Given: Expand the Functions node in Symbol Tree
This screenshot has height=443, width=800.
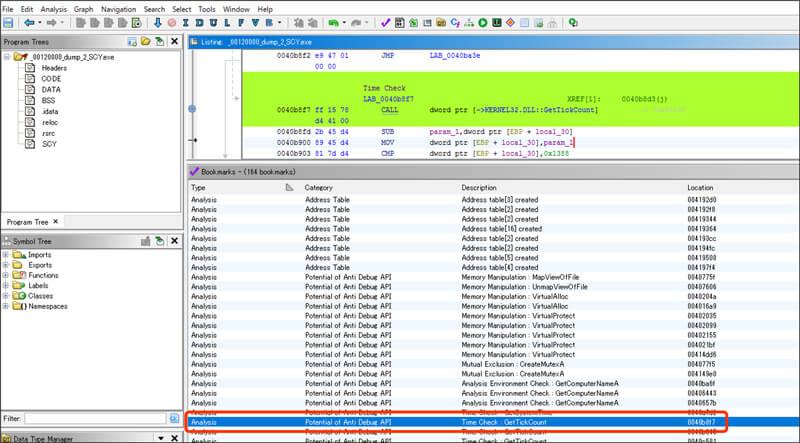Looking at the screenshot, I should (6, 275).
